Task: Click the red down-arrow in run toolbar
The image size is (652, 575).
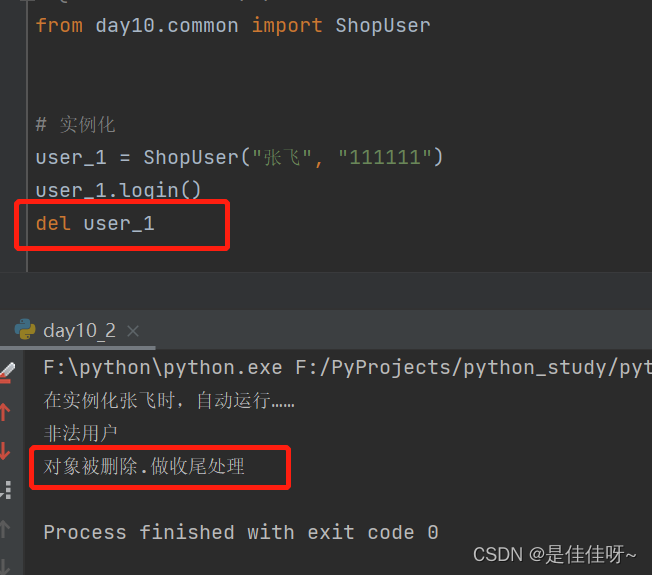Action: 5,451
